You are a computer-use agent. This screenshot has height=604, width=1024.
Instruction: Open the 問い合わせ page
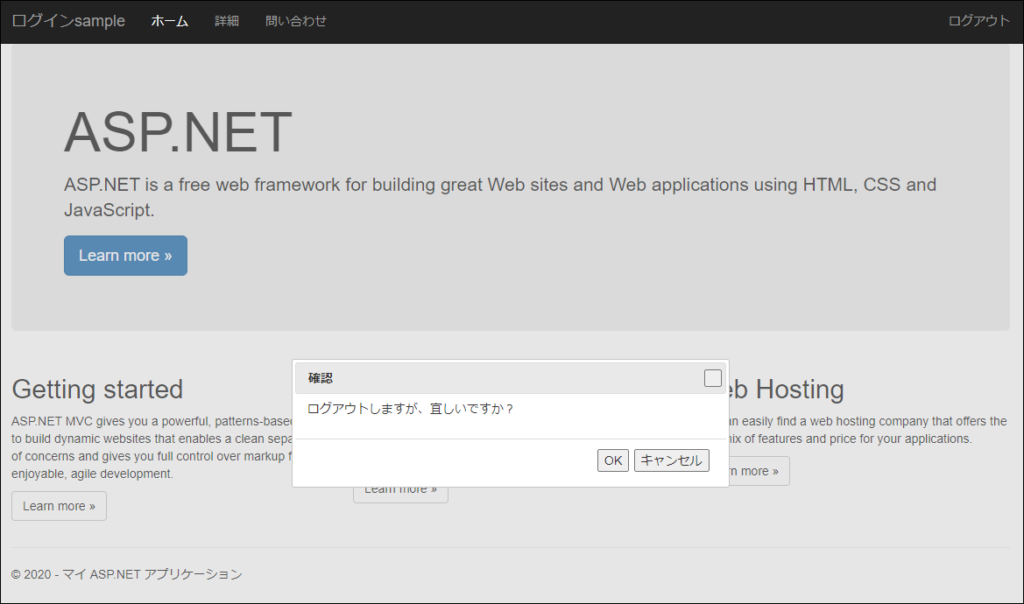point(295,20)
